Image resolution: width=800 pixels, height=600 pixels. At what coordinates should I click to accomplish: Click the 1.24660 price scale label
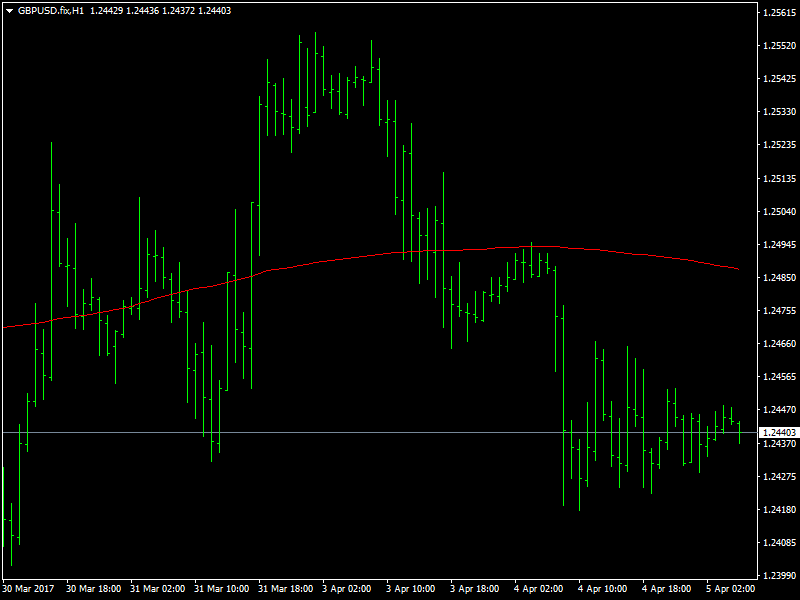(780, 344)
